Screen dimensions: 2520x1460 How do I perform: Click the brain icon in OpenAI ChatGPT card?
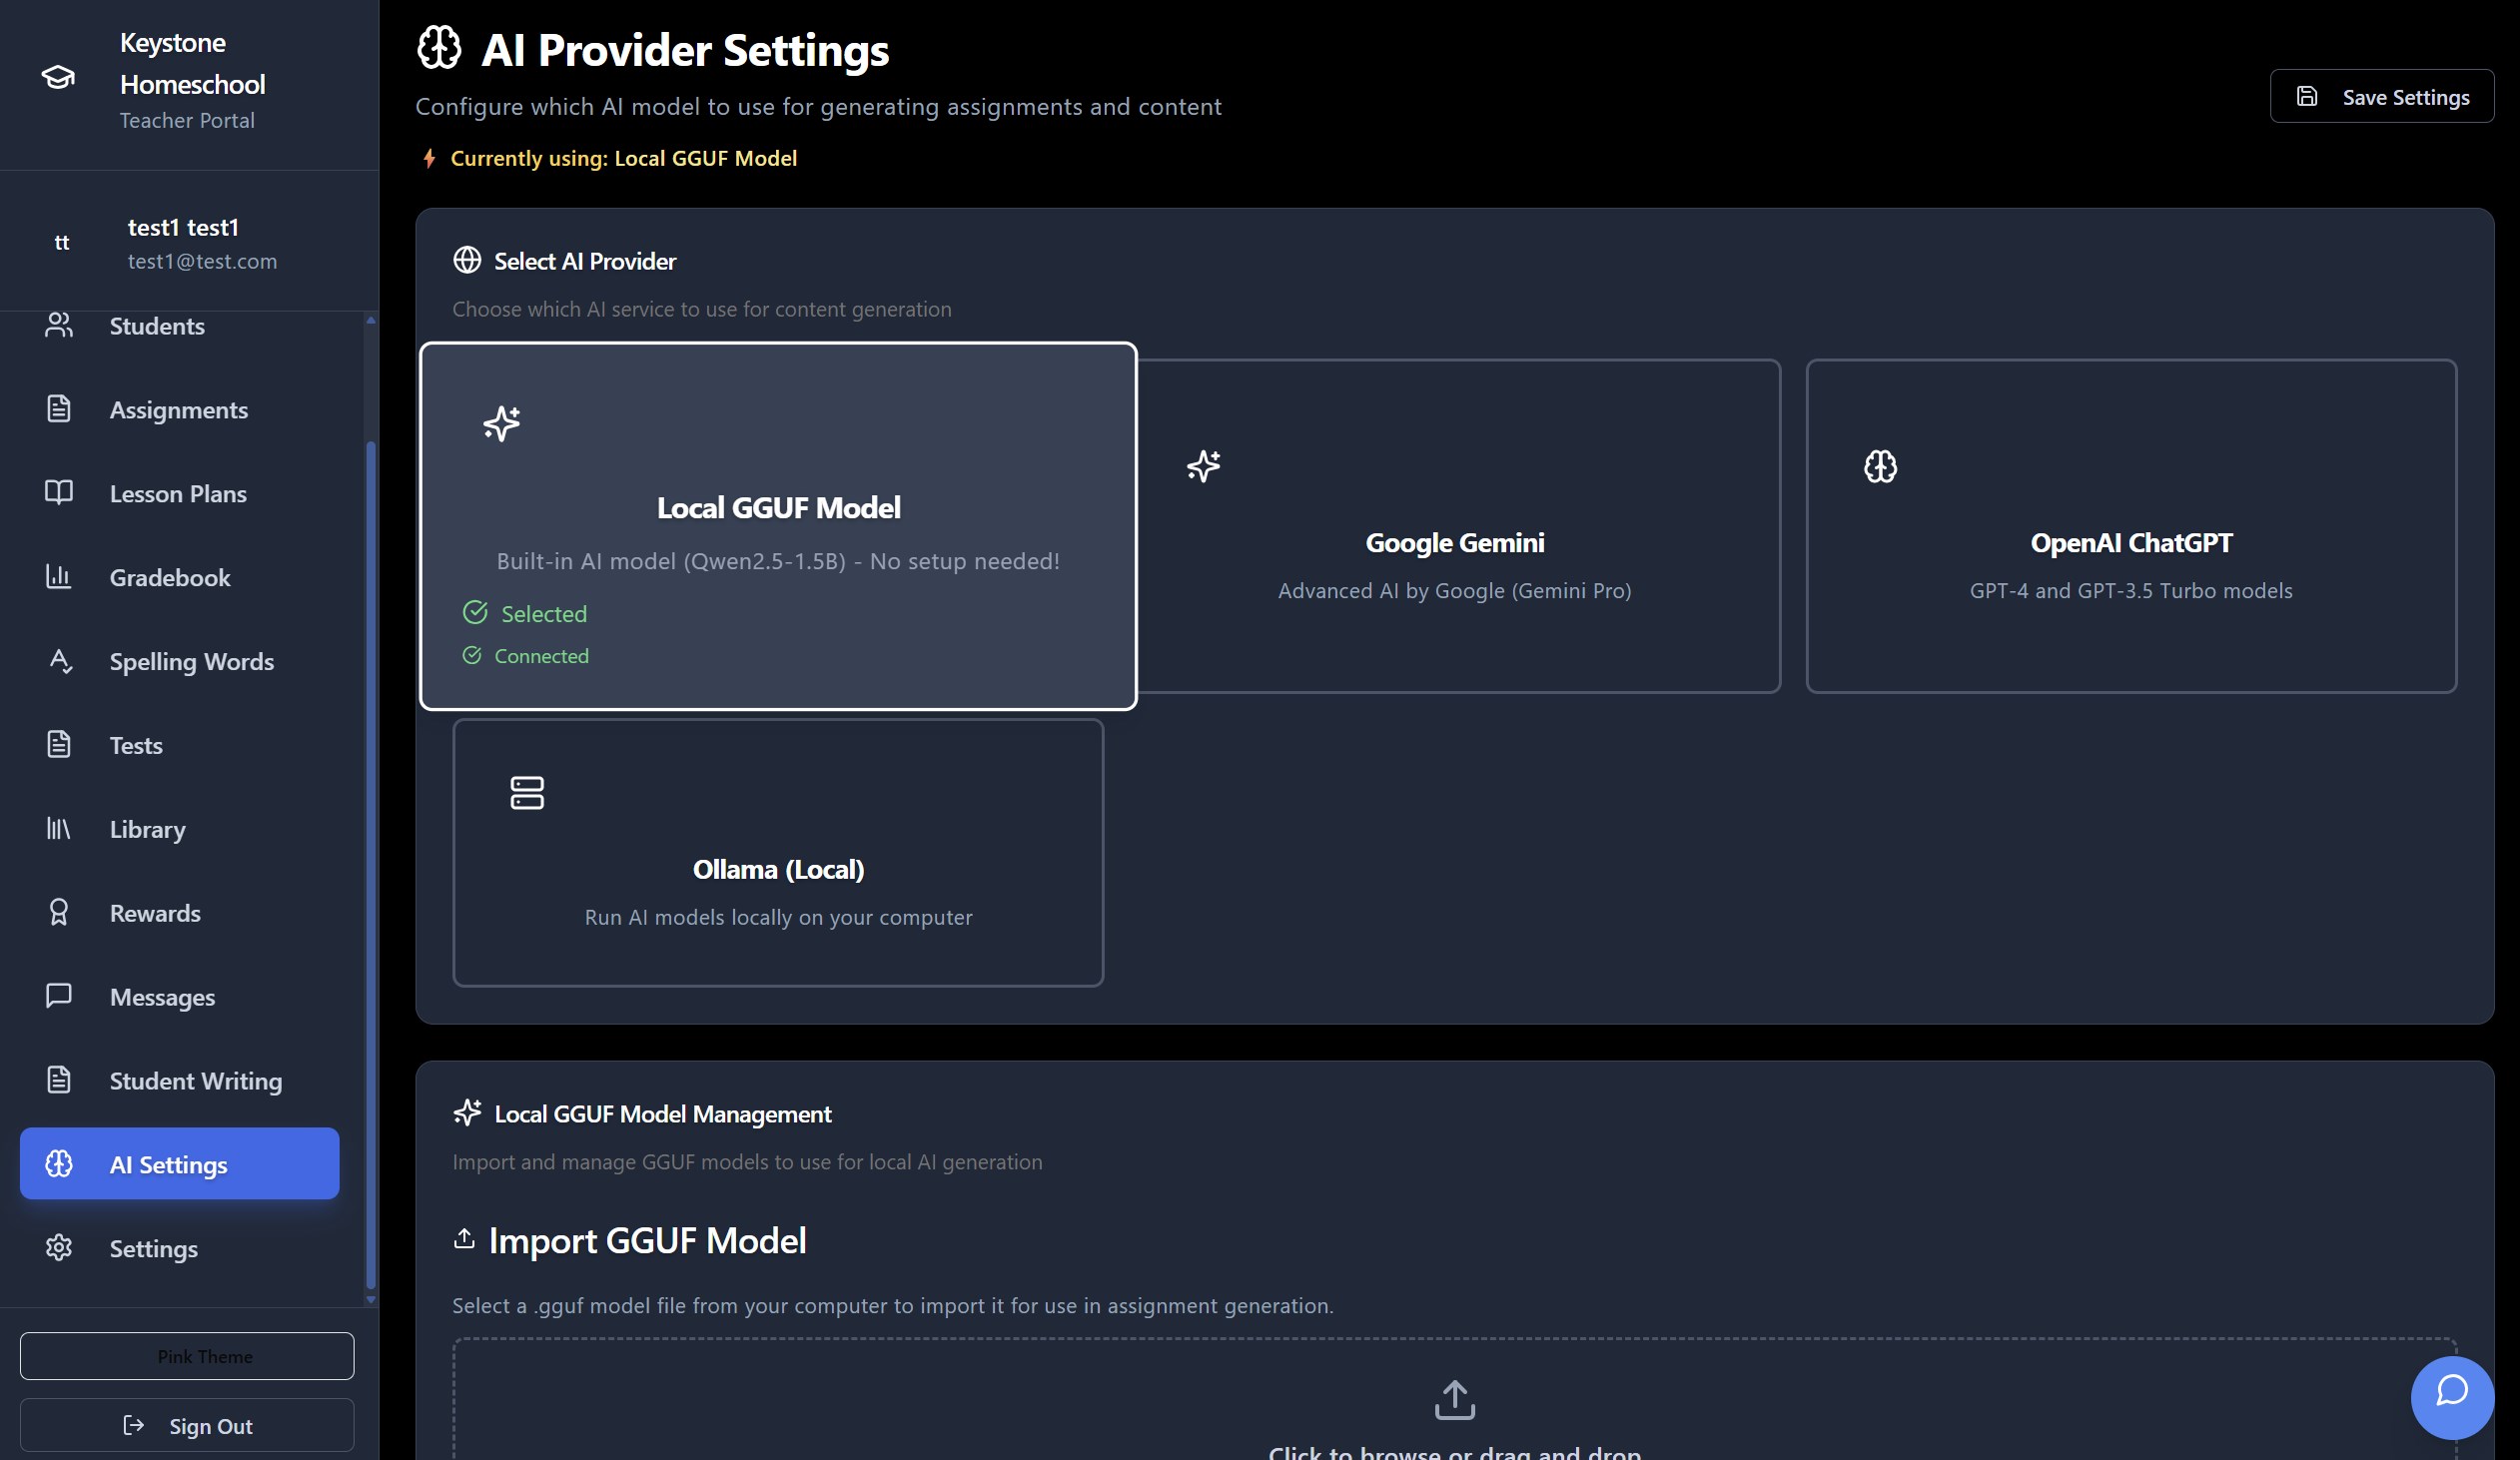pos(1880,466)
